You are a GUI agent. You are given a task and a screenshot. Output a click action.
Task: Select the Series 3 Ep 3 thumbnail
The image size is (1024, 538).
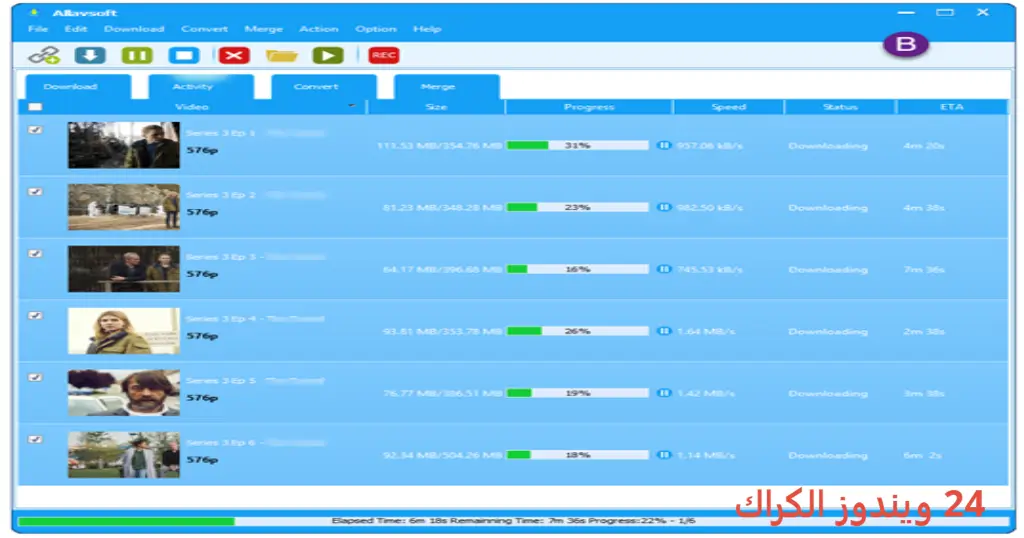pyautogui.click(x=123, y=269)
